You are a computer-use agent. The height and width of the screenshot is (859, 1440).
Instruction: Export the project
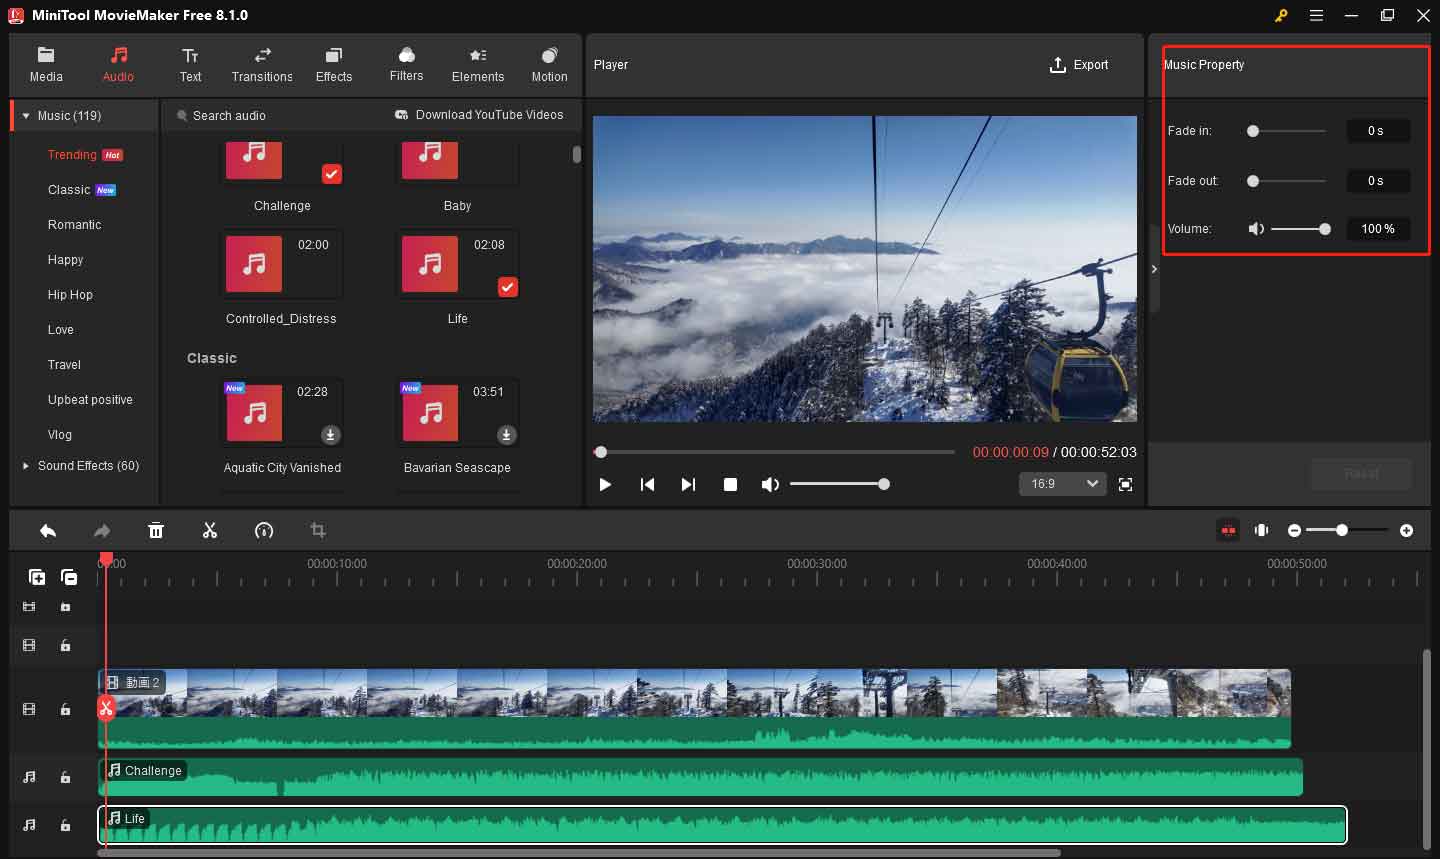pos(1079,65)
